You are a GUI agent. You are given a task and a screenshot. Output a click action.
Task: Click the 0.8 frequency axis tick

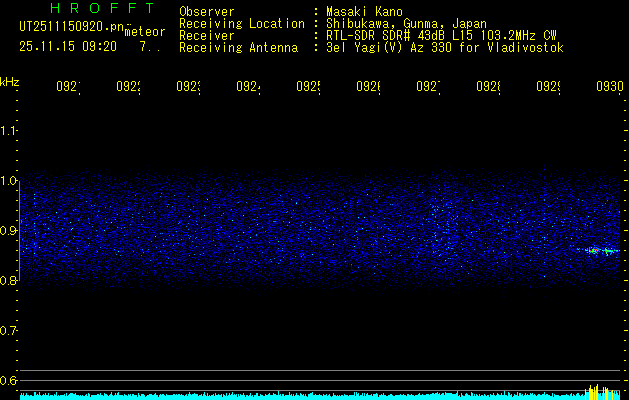point(10,281)
